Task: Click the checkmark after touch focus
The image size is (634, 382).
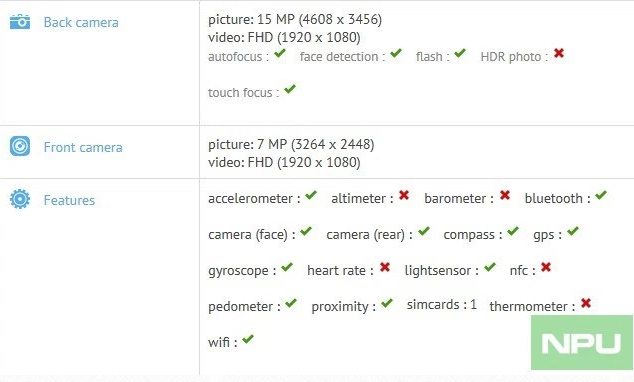Action: pyautogui.click(x=290, y=89)
